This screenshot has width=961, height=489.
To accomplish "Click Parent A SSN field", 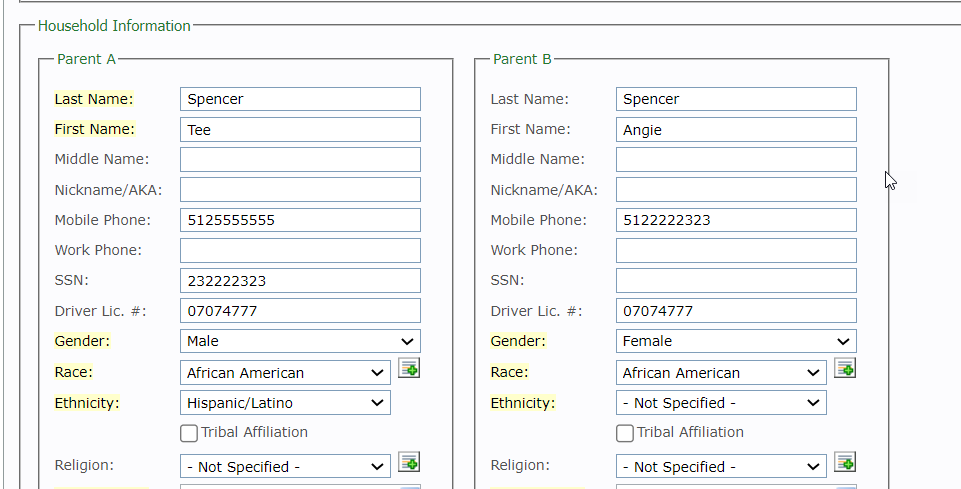I will point(300,281).
